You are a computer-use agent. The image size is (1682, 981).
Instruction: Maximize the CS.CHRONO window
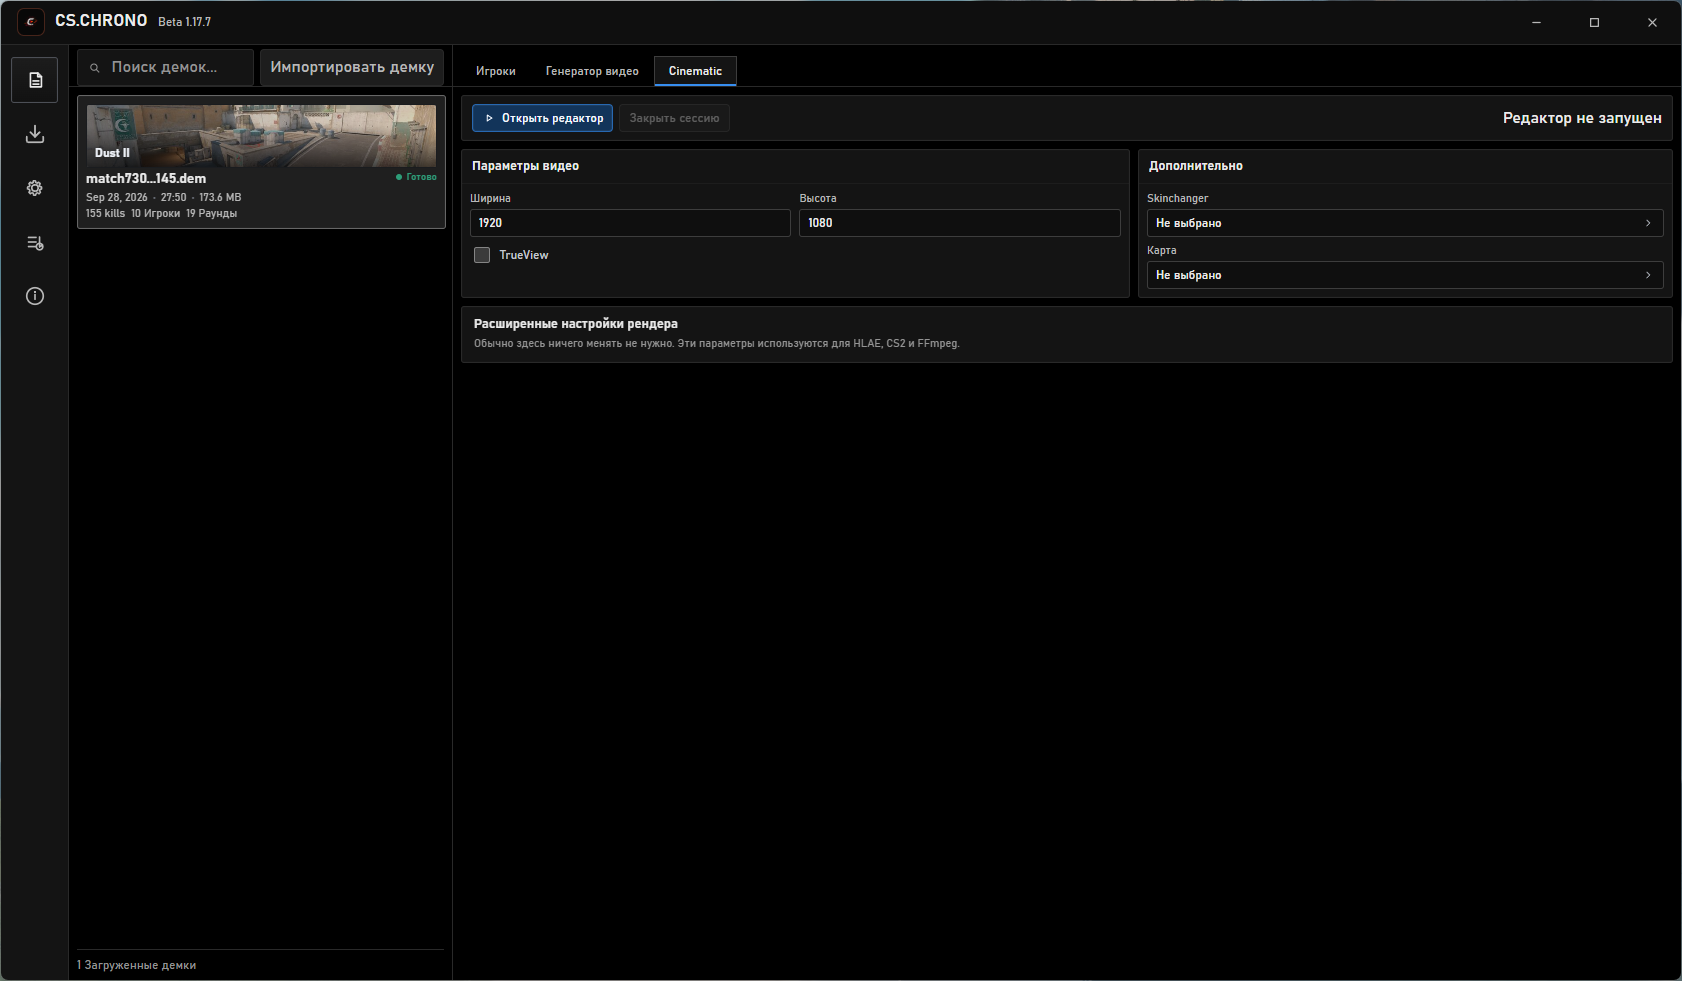click(x=1595, y=22)
